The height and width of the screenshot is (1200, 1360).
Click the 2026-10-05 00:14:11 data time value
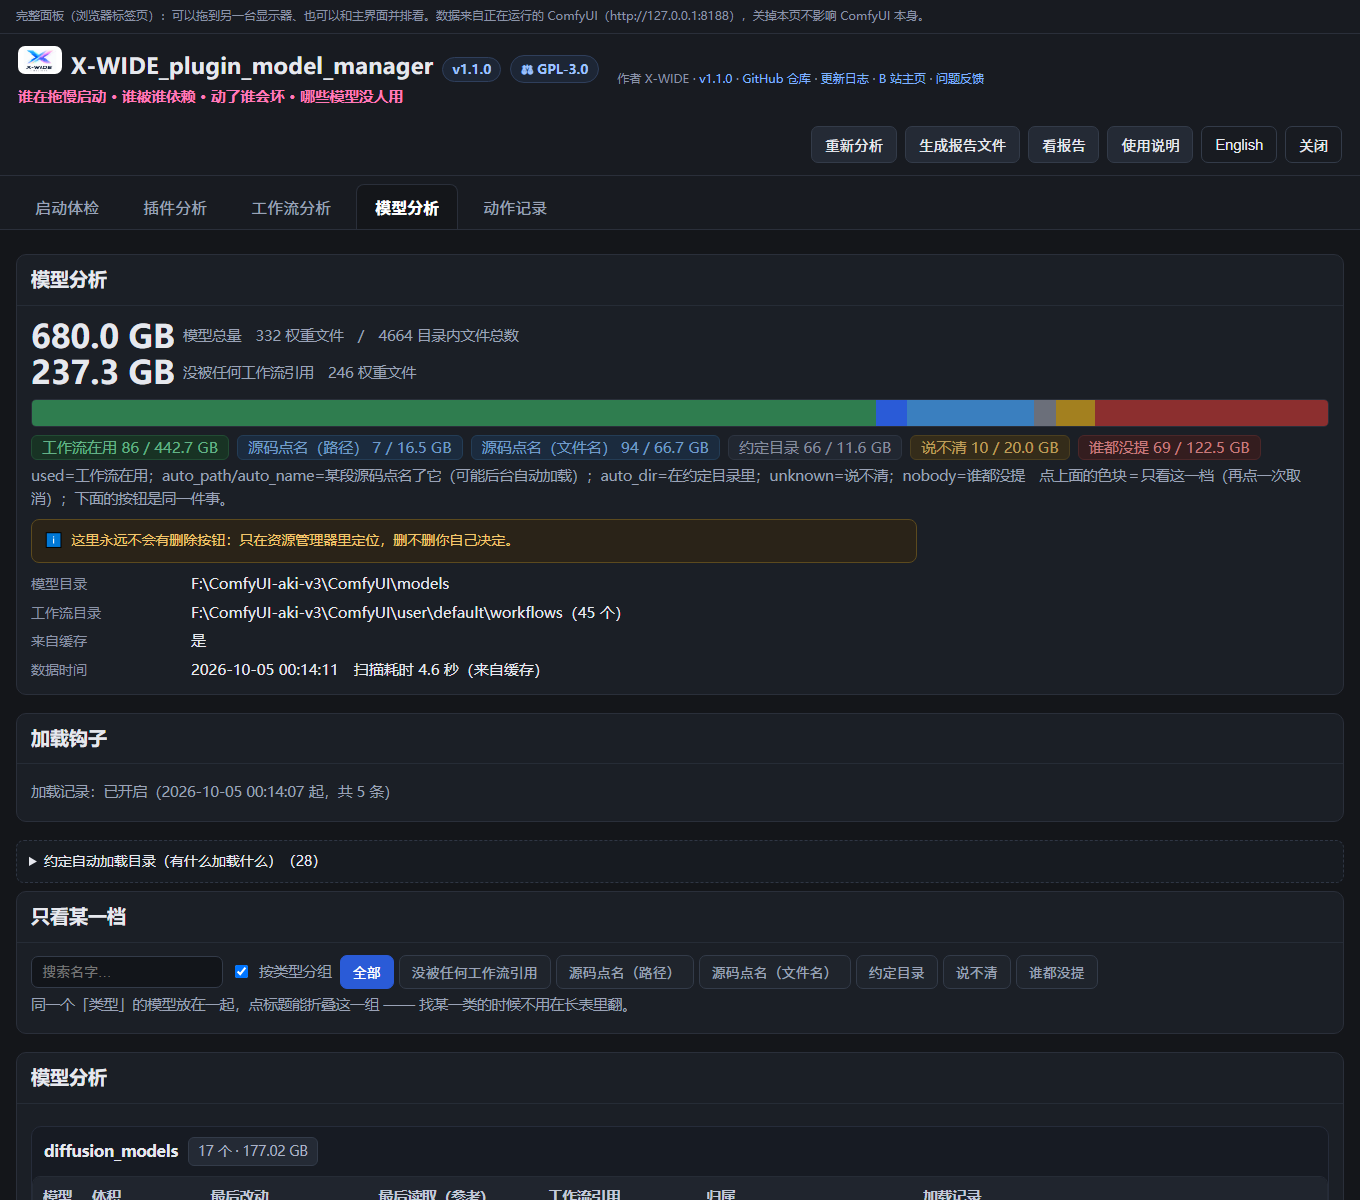[264, 670]
